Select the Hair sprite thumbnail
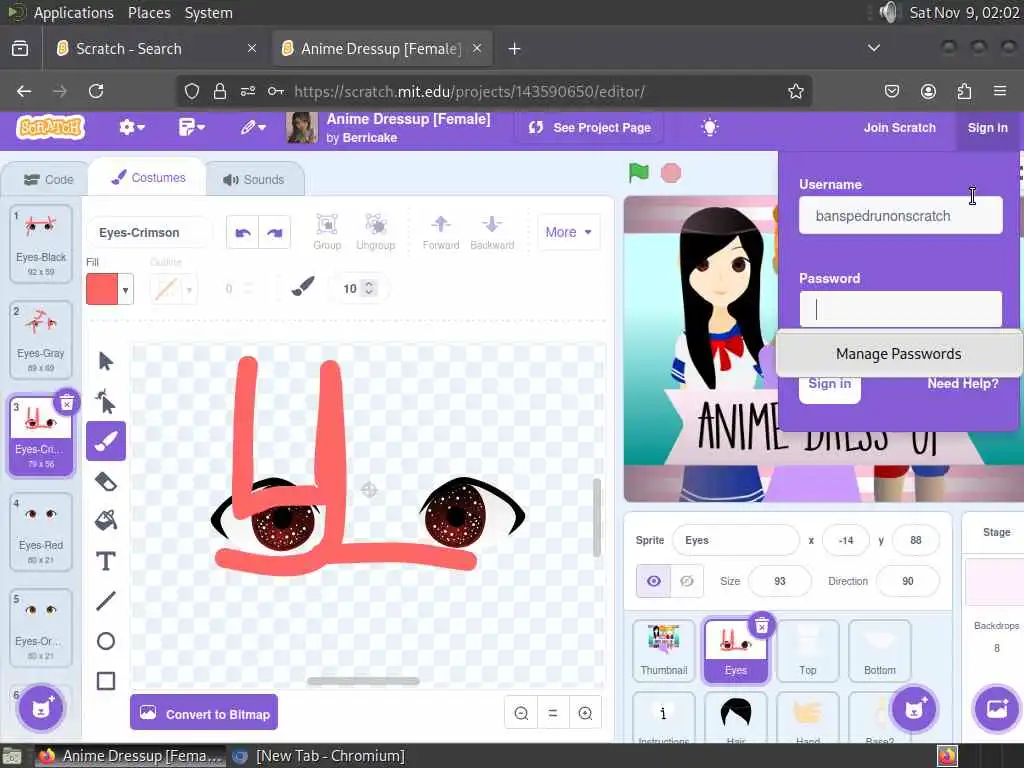 (x=735, y=717)
